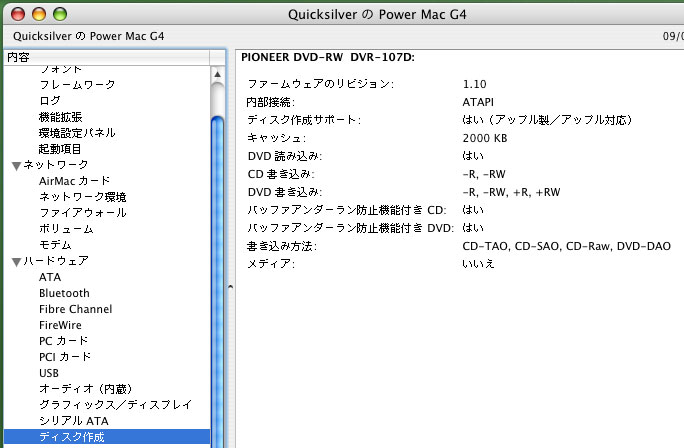
Task: Collapse the ネットワーク disclosure triangle
Action: (16, 165)
